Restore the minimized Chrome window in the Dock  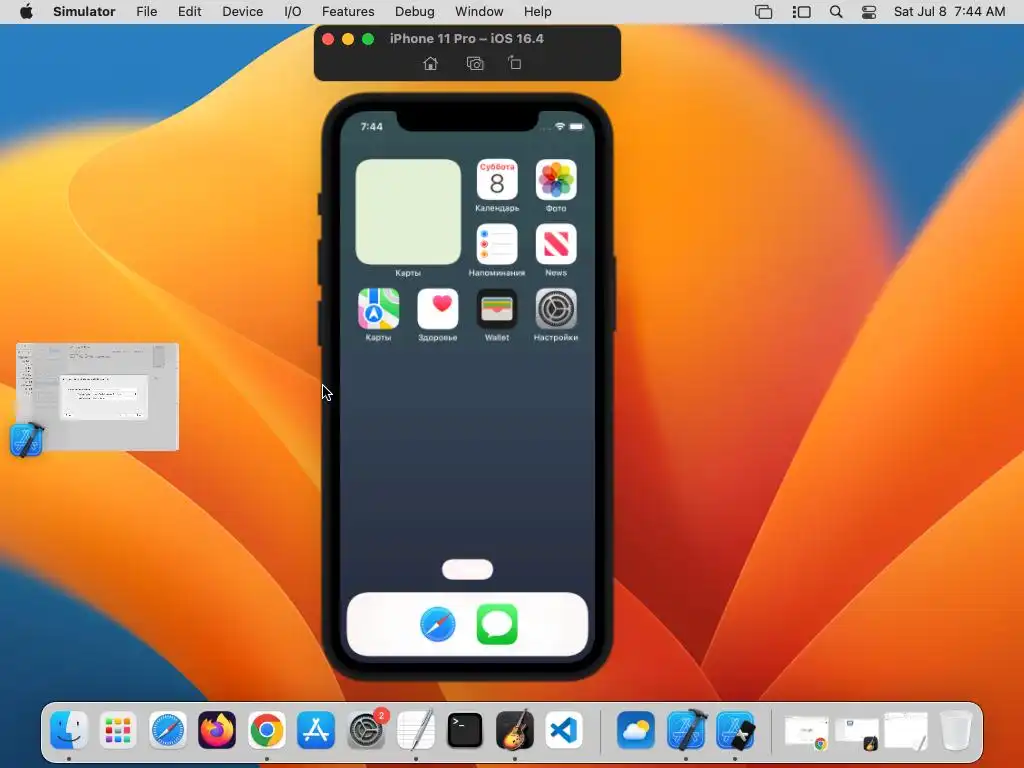click(807, 732)
